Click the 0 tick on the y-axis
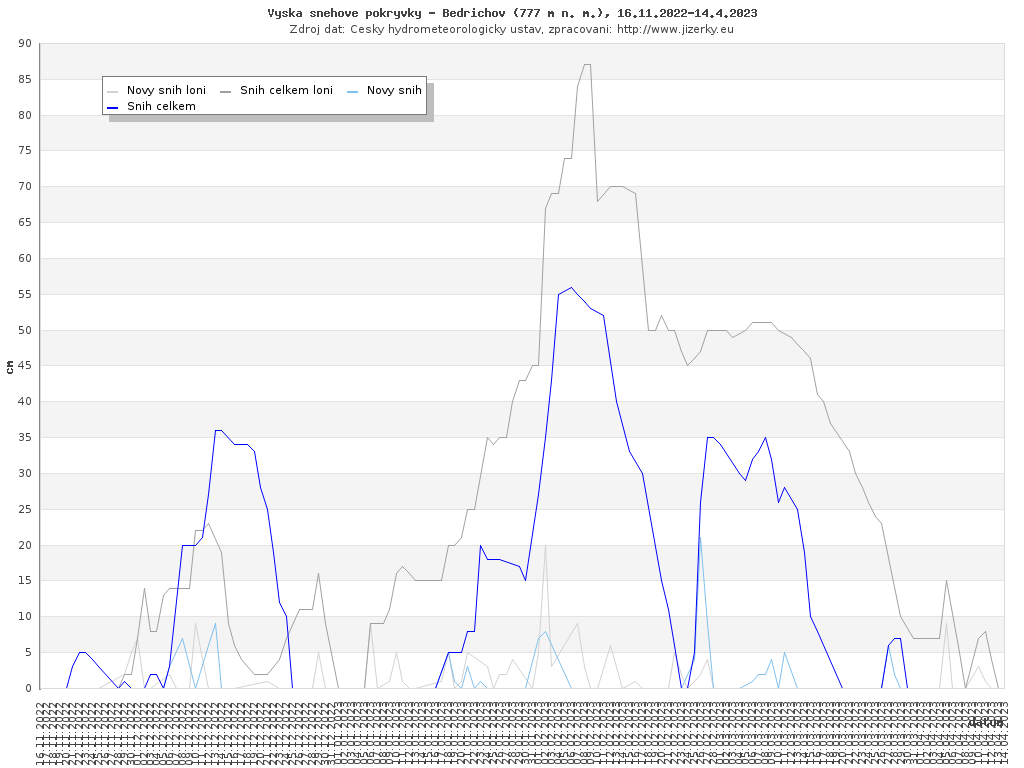1024x768 pixels. click(x=28, y=689)
